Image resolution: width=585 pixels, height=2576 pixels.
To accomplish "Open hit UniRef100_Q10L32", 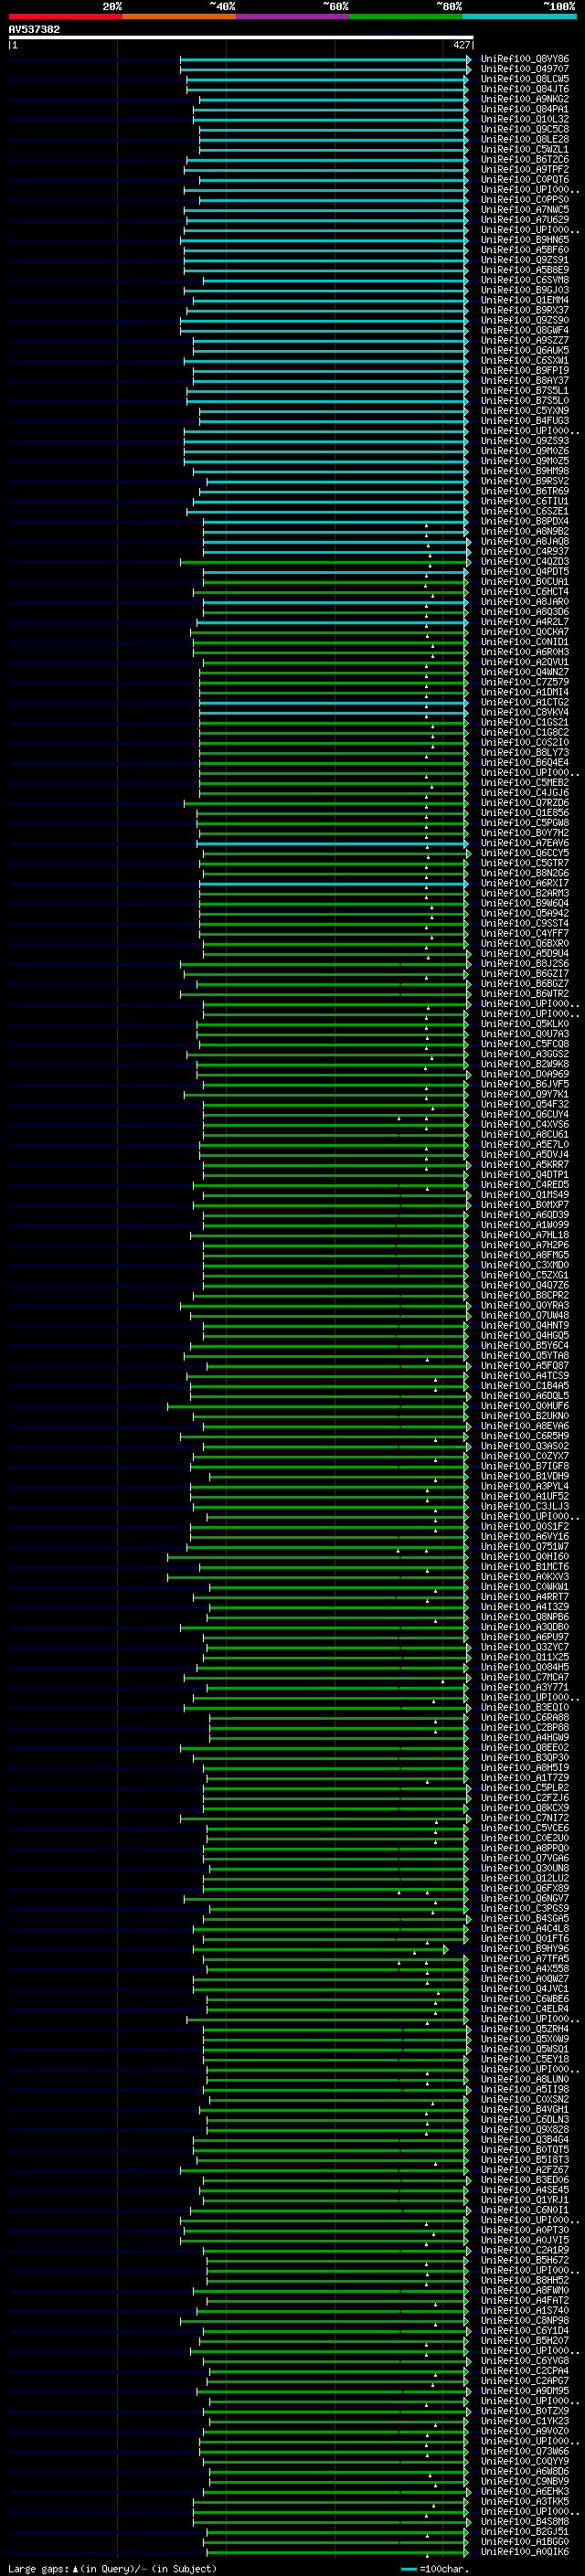I will tap(525, 119).
